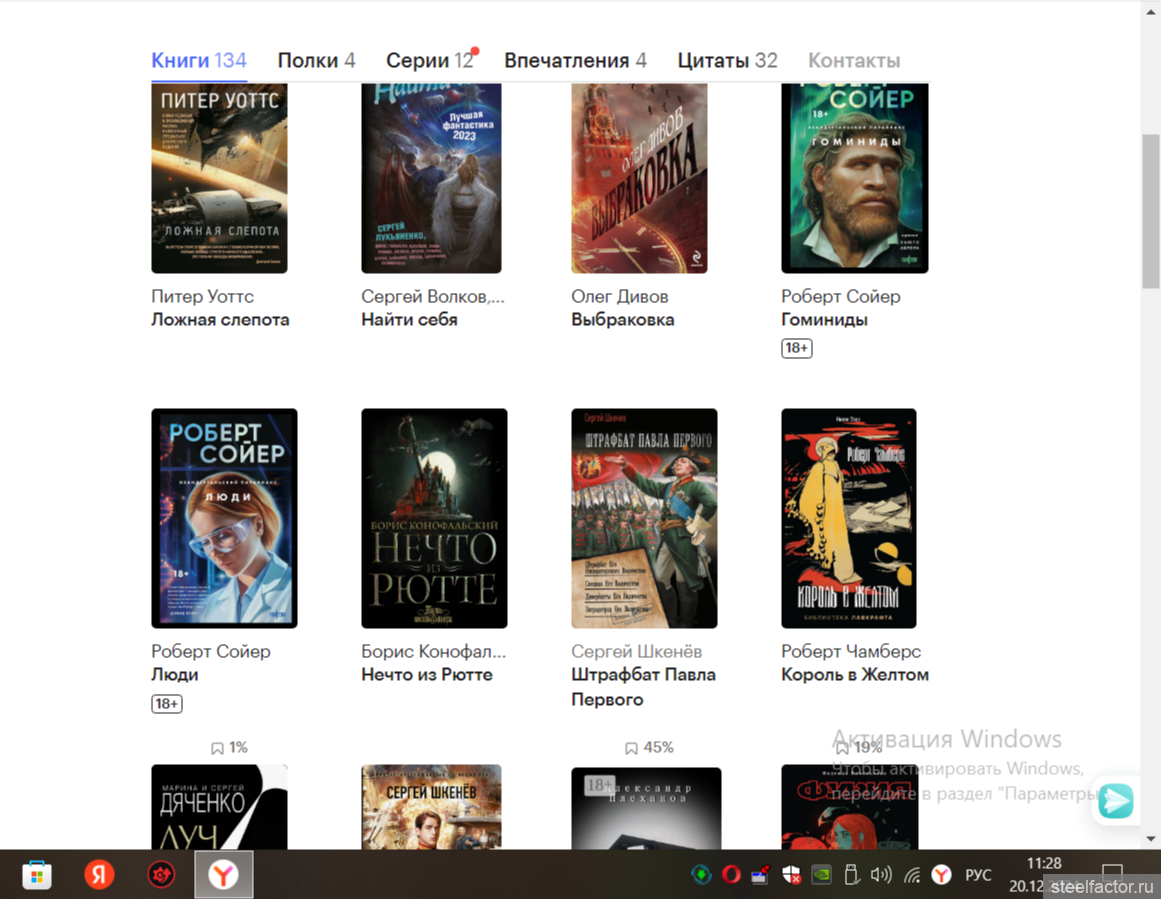
Task: Open the Полки 4 tab
Action: click(316, 61)
